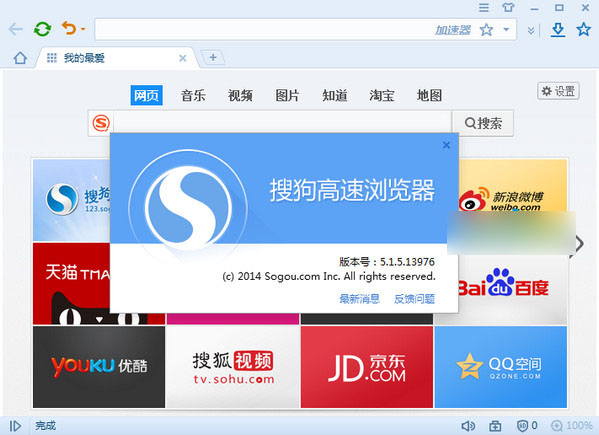The height and width of the screenshot is (435, 599).
Task: Open the QQ空间 Qzone tile
Action: [x=501, y=367]
